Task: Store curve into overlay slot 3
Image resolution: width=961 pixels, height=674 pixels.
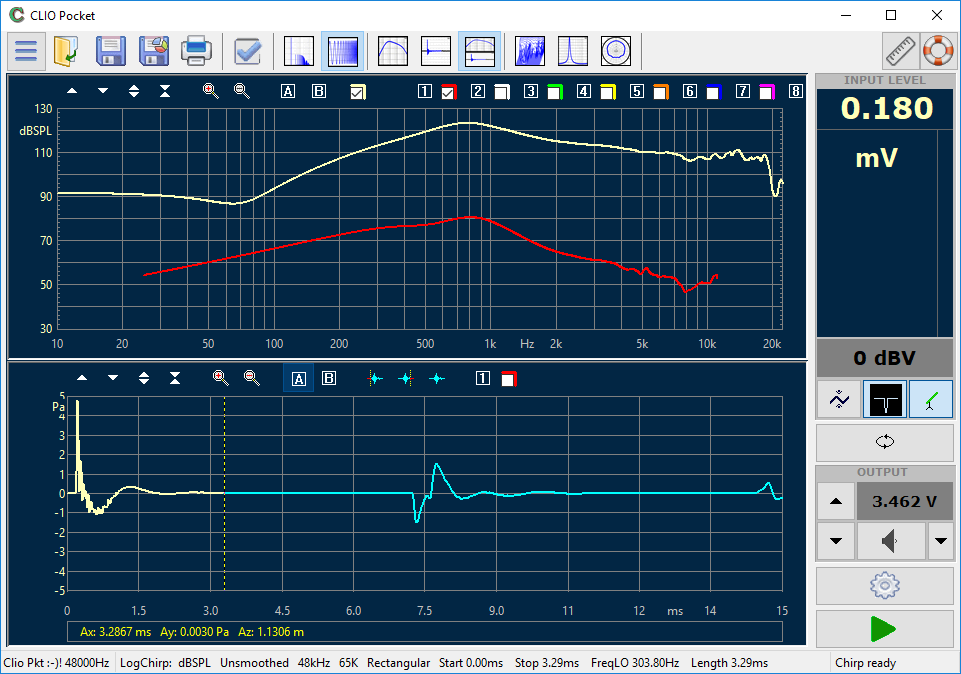Action: (531, 91)
